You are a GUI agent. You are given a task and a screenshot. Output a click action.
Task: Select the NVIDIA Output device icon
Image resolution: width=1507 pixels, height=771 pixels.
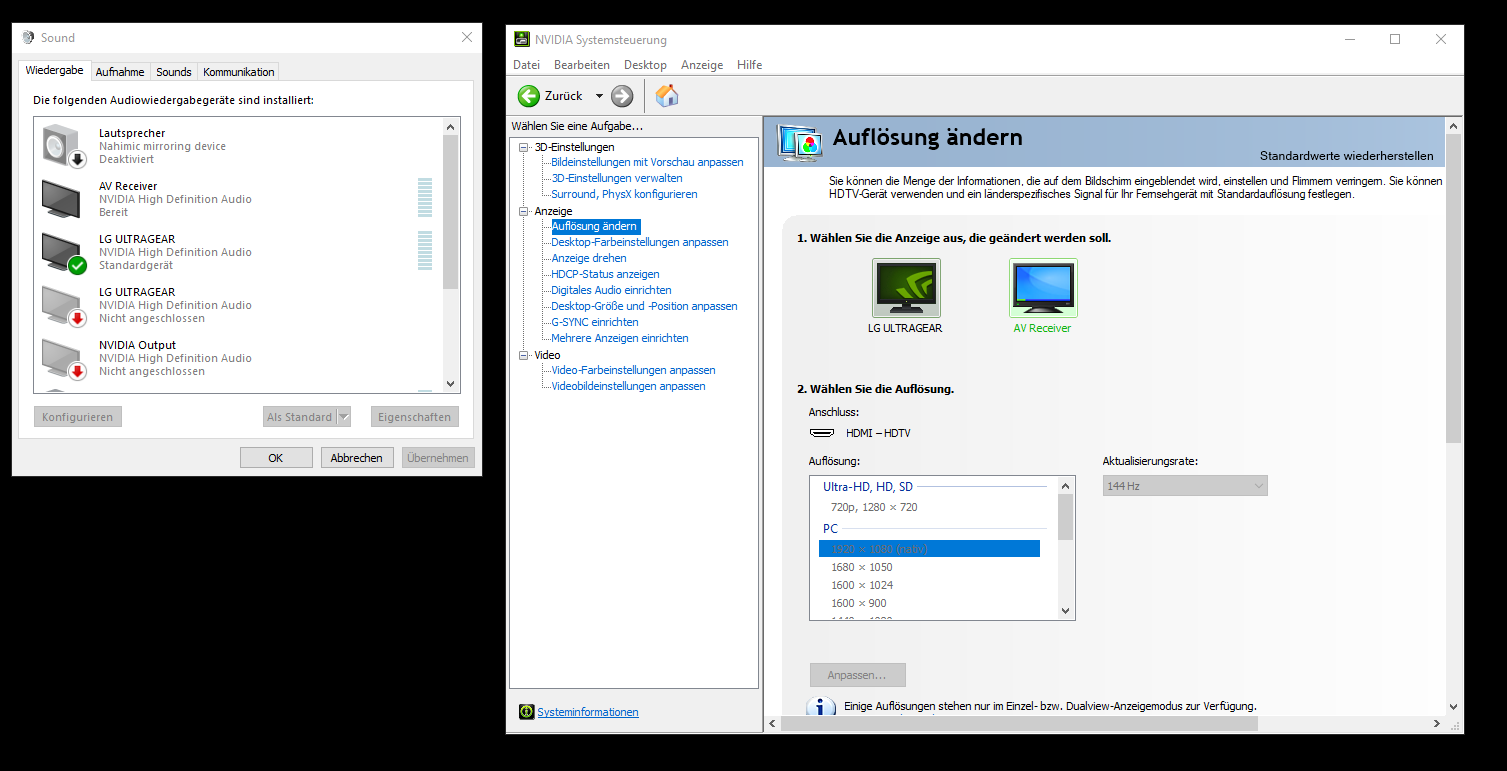tap(65, 359)
